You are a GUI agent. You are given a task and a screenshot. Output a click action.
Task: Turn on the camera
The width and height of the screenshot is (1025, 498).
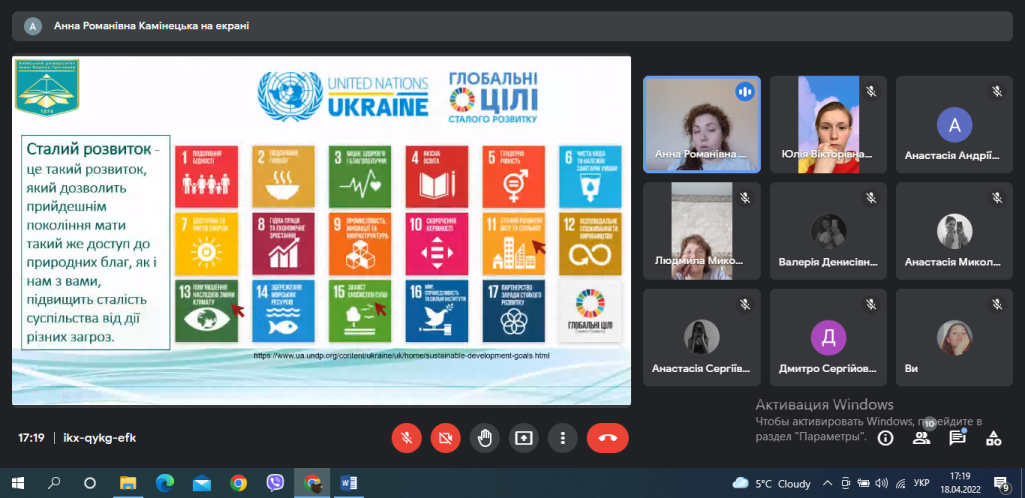[446, 437]
